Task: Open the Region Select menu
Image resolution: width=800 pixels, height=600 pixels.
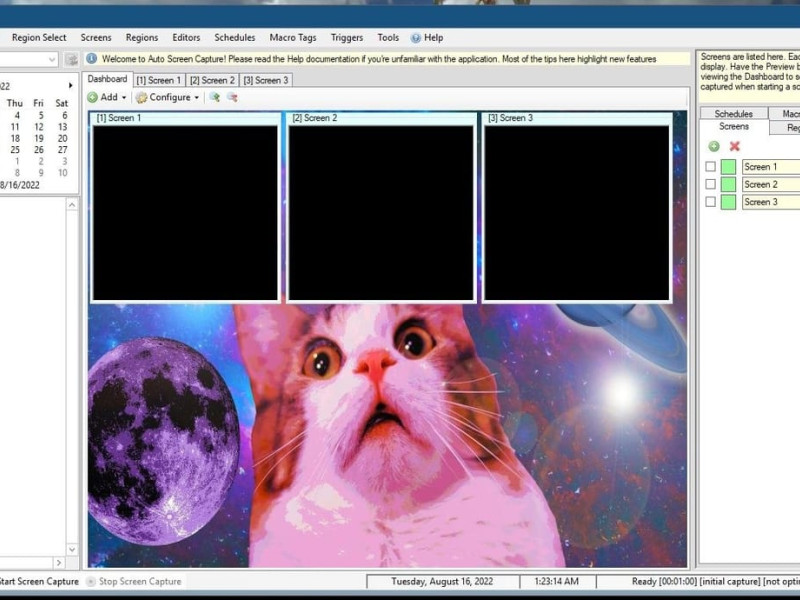Action: tap(39, 38)
